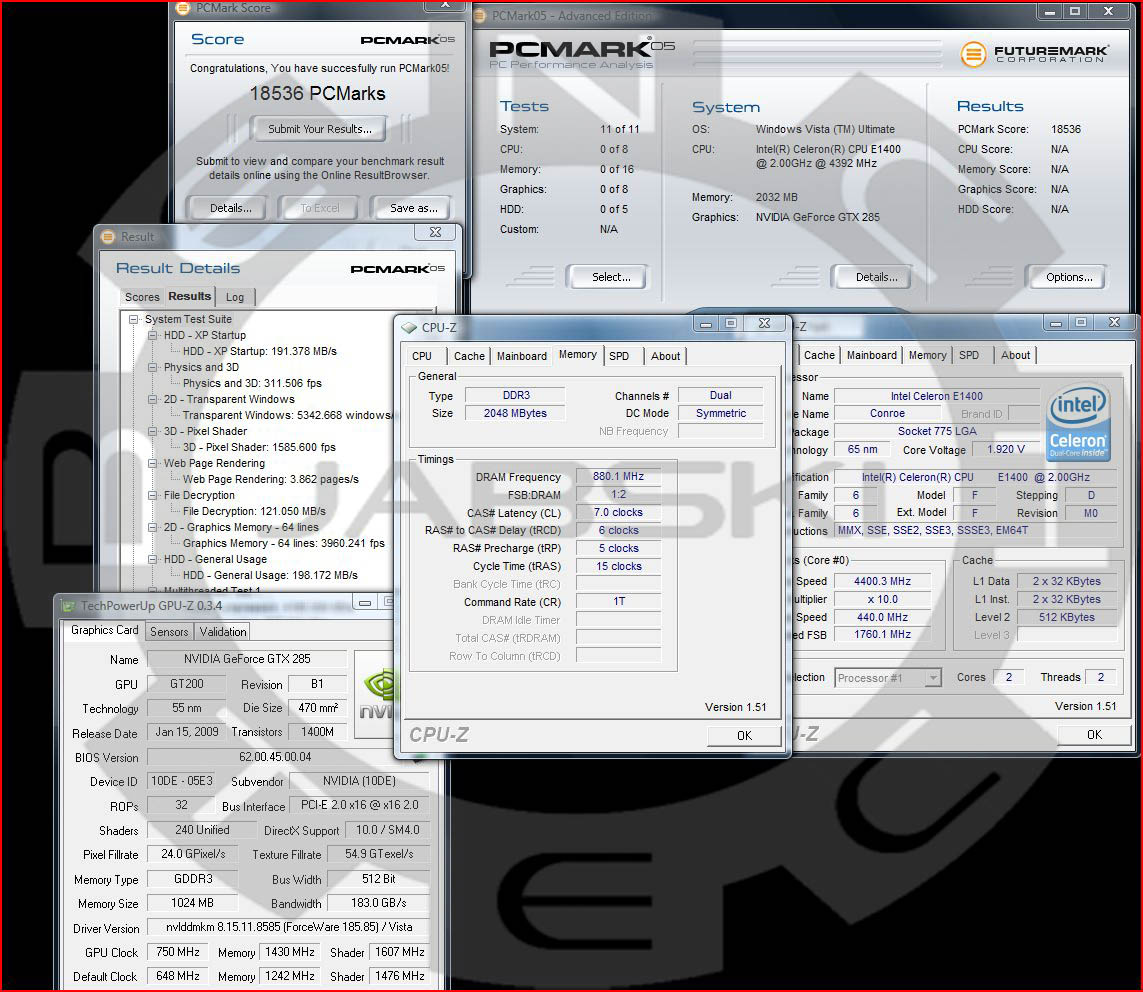Switch to Log tab in Result Details

235,297
